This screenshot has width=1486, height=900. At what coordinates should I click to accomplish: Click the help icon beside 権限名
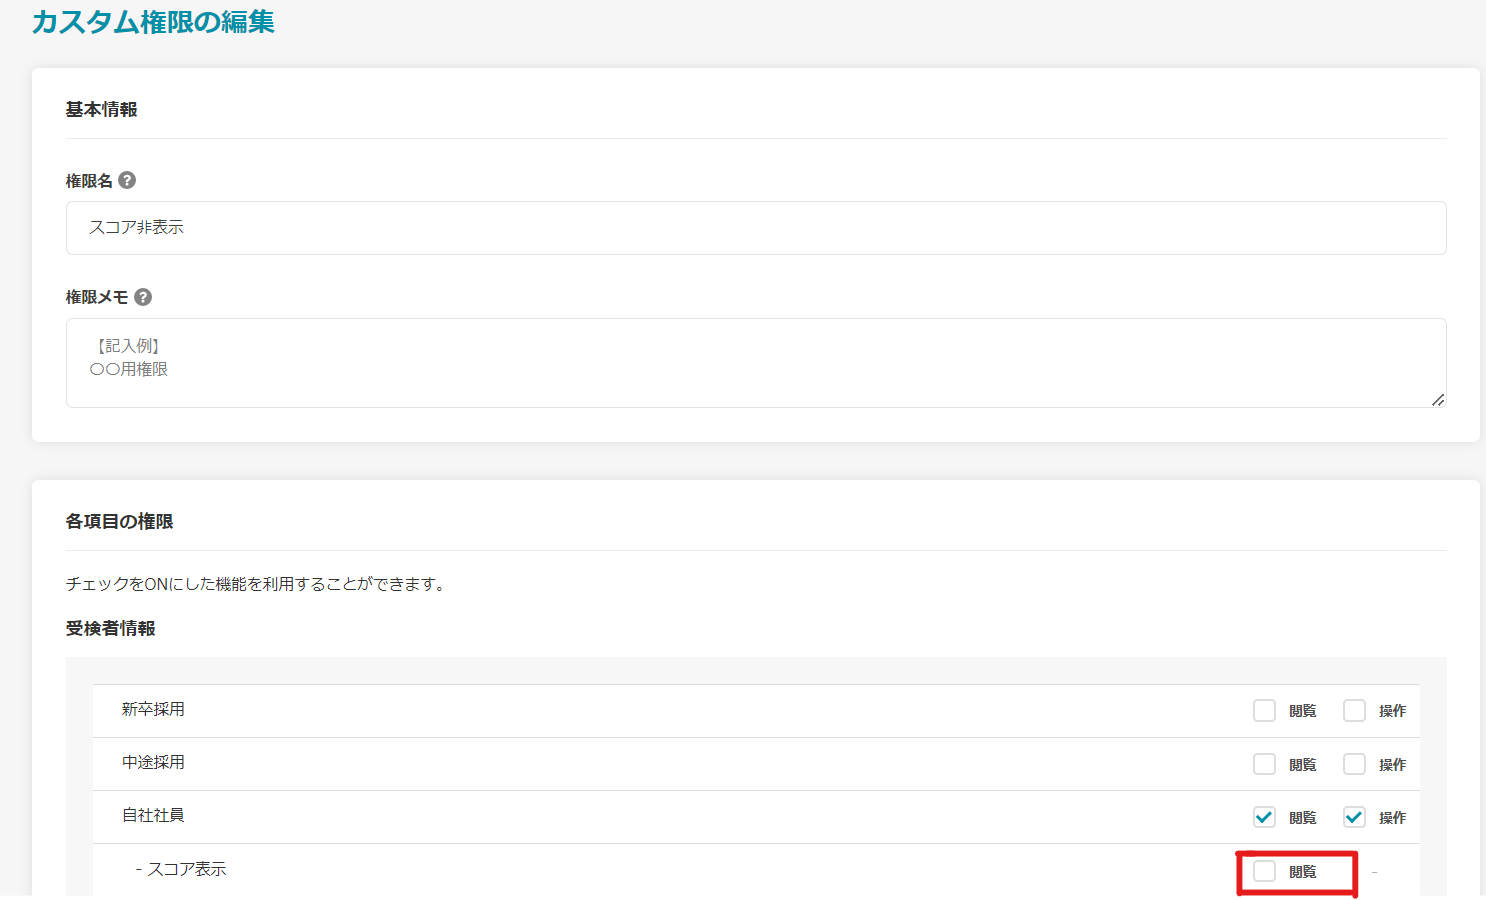click(127, 180)
